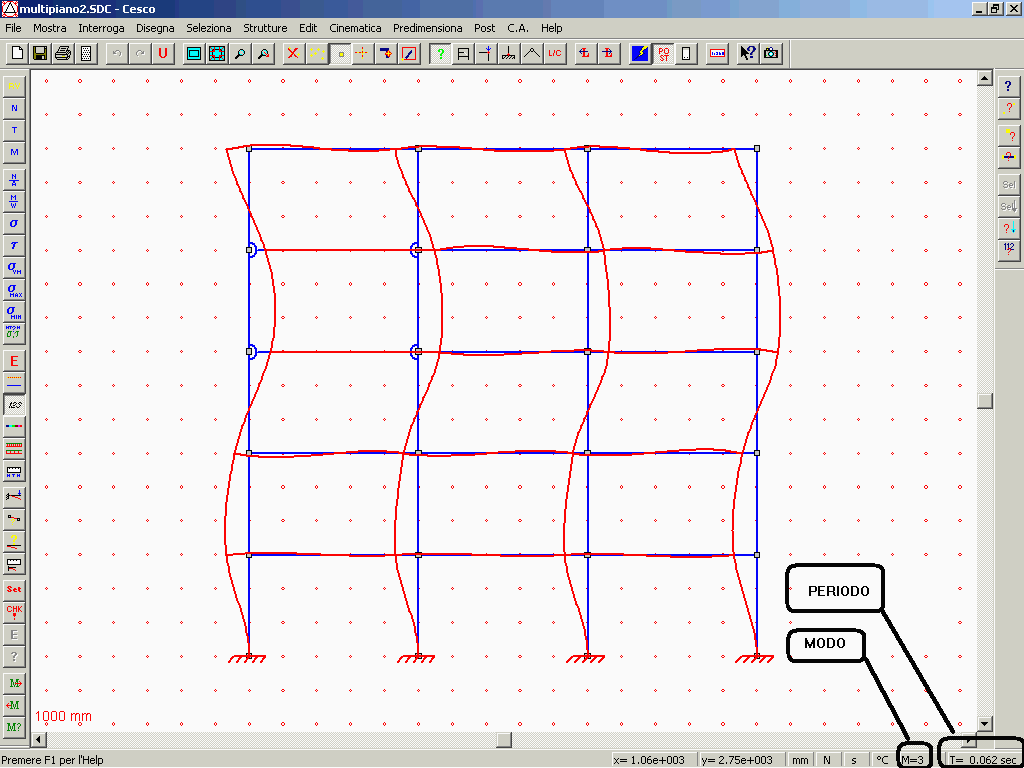This screenshot has height=768, width=1024.
Task: Click the camera snapshot icon
Action: (x=771, y=54)
